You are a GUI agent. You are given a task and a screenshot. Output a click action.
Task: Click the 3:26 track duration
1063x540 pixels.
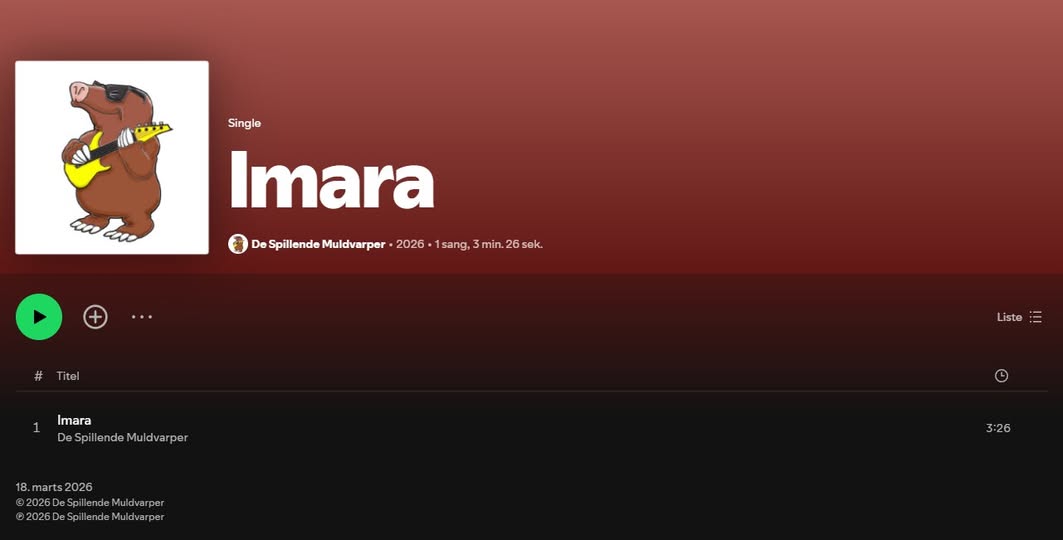[998, 428]
